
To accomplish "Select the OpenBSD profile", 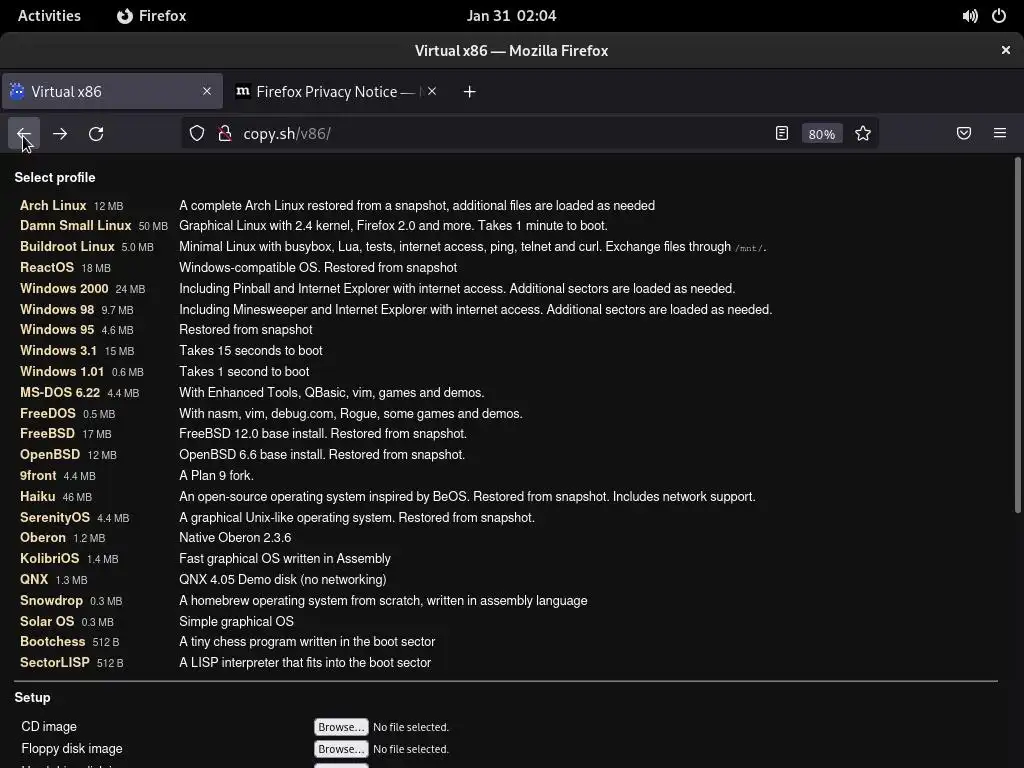I will click(x=50, y=454).
